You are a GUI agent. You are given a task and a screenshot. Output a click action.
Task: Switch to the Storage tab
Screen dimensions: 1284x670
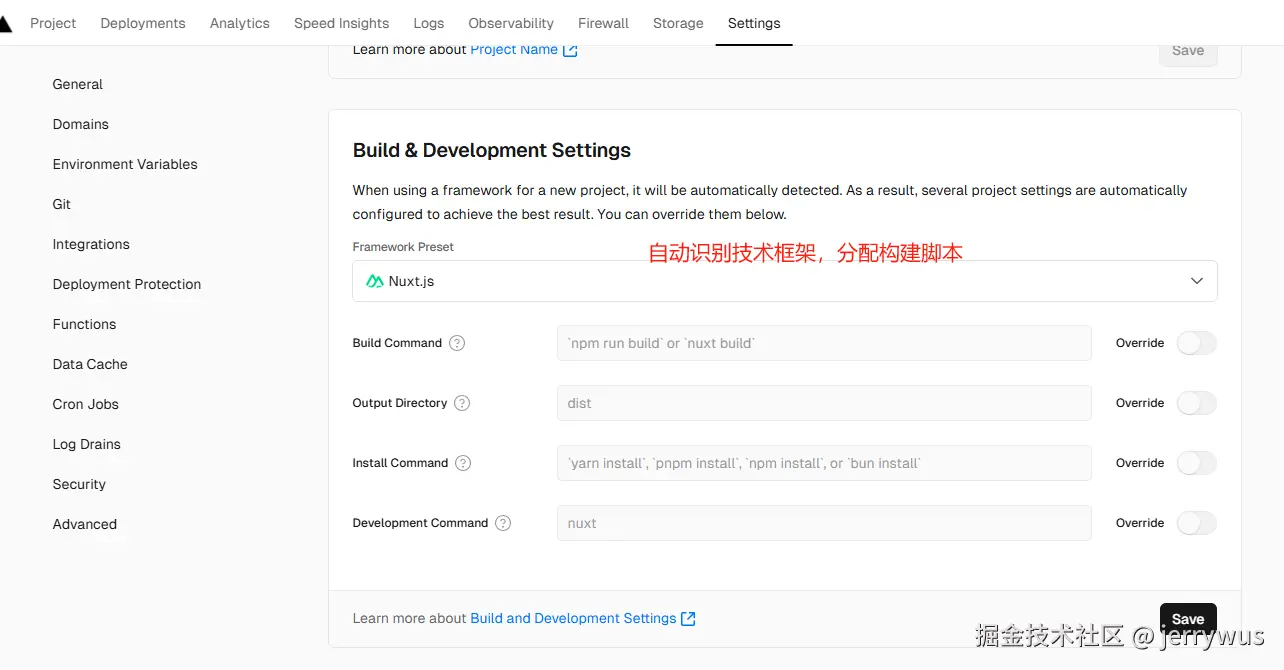678,23
